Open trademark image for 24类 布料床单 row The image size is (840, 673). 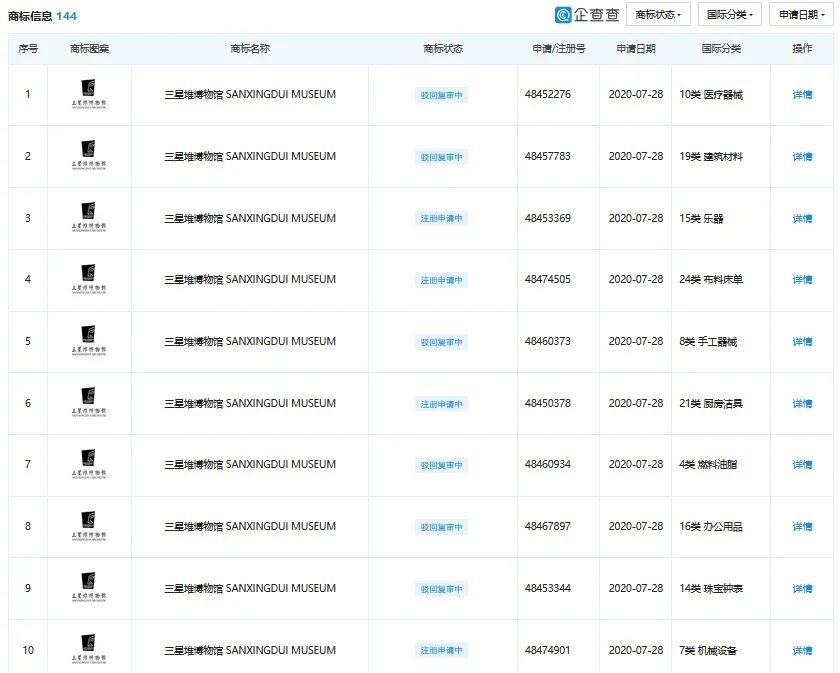pos(89,279)
